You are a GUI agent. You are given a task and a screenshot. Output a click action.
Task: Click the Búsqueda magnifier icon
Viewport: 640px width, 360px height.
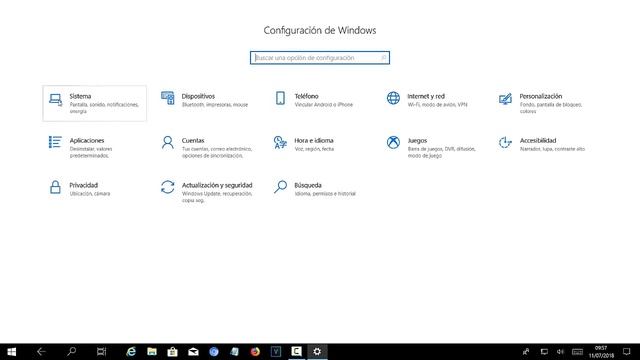coord(280,187)
